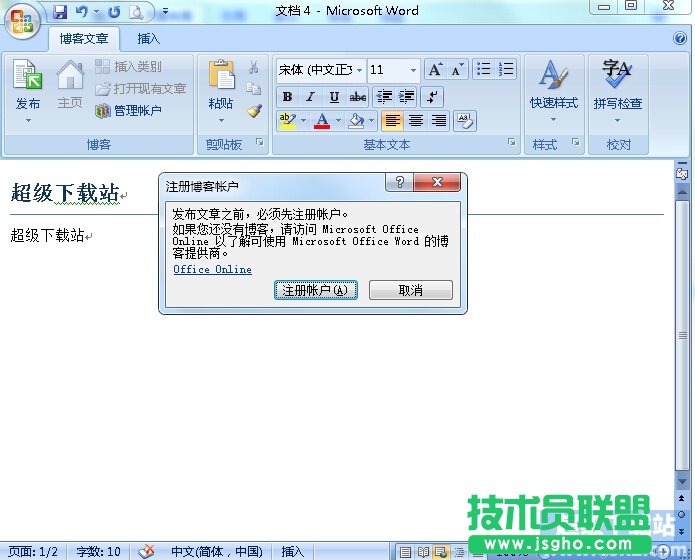695x560 pixels.
Task: Open the Spelling check tool
Action: coord(617,80)
